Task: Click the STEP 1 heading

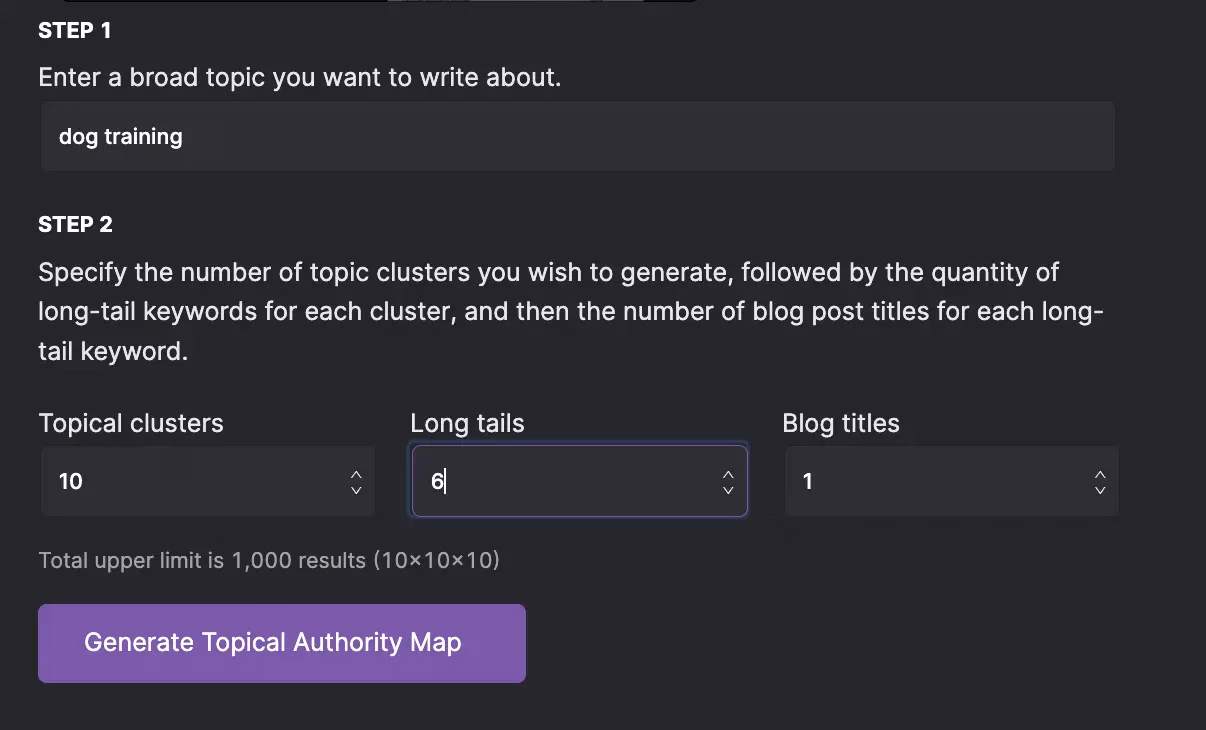Action: tap(75, 31)
